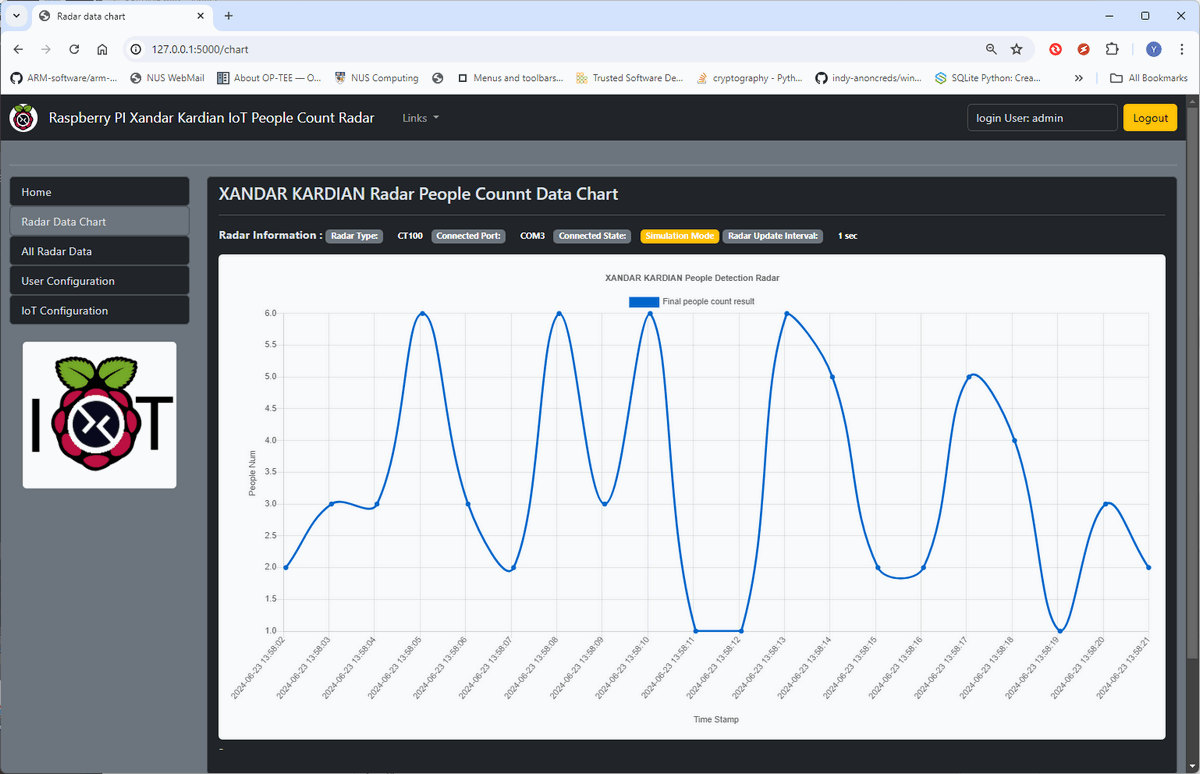
Task: Click the COM3 port value
Action: 532,236
